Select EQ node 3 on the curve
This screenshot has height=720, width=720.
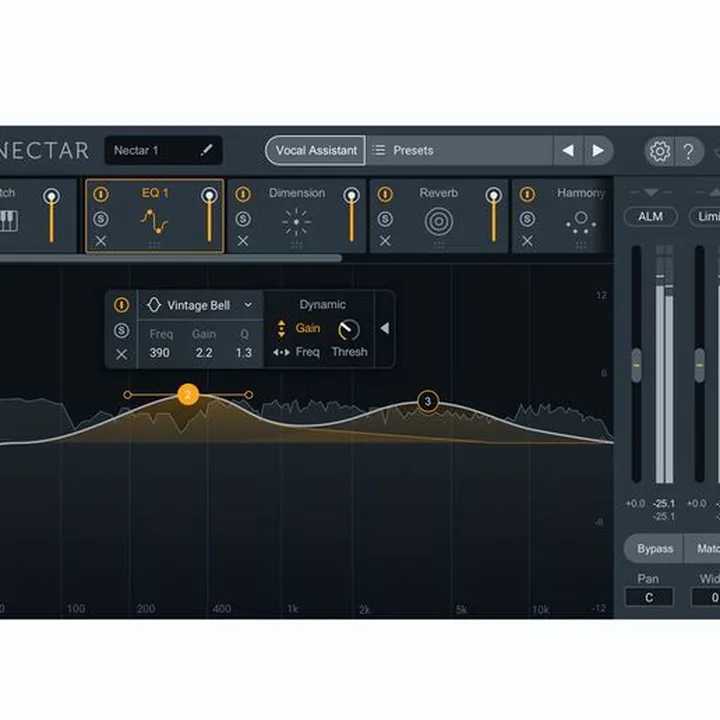[428, 401]
